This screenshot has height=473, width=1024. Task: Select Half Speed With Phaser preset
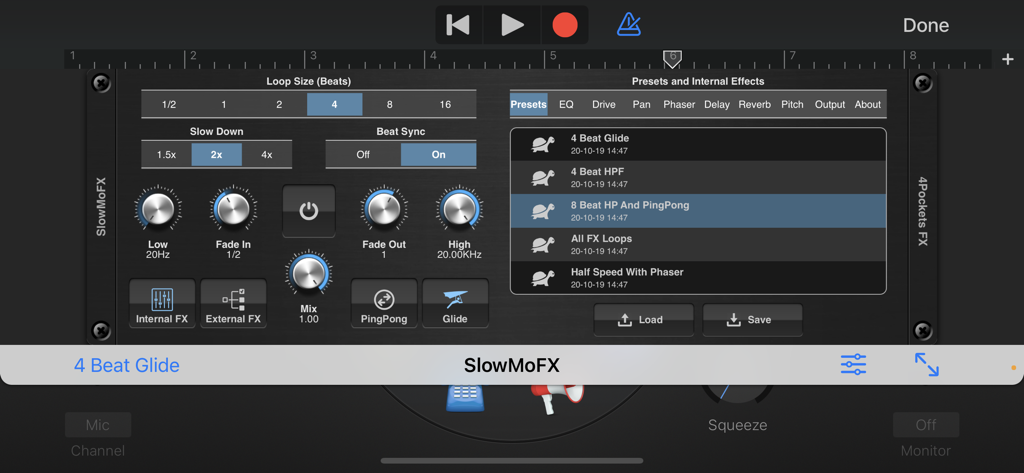tap(698, 277)
